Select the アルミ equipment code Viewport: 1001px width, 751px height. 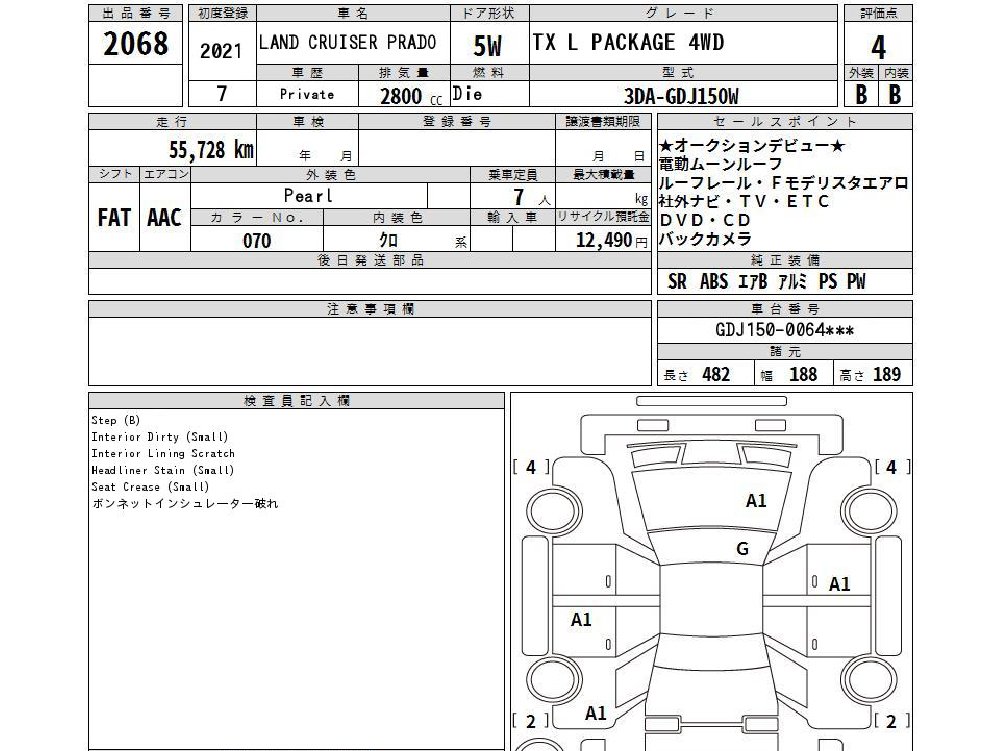pos(792,281)
